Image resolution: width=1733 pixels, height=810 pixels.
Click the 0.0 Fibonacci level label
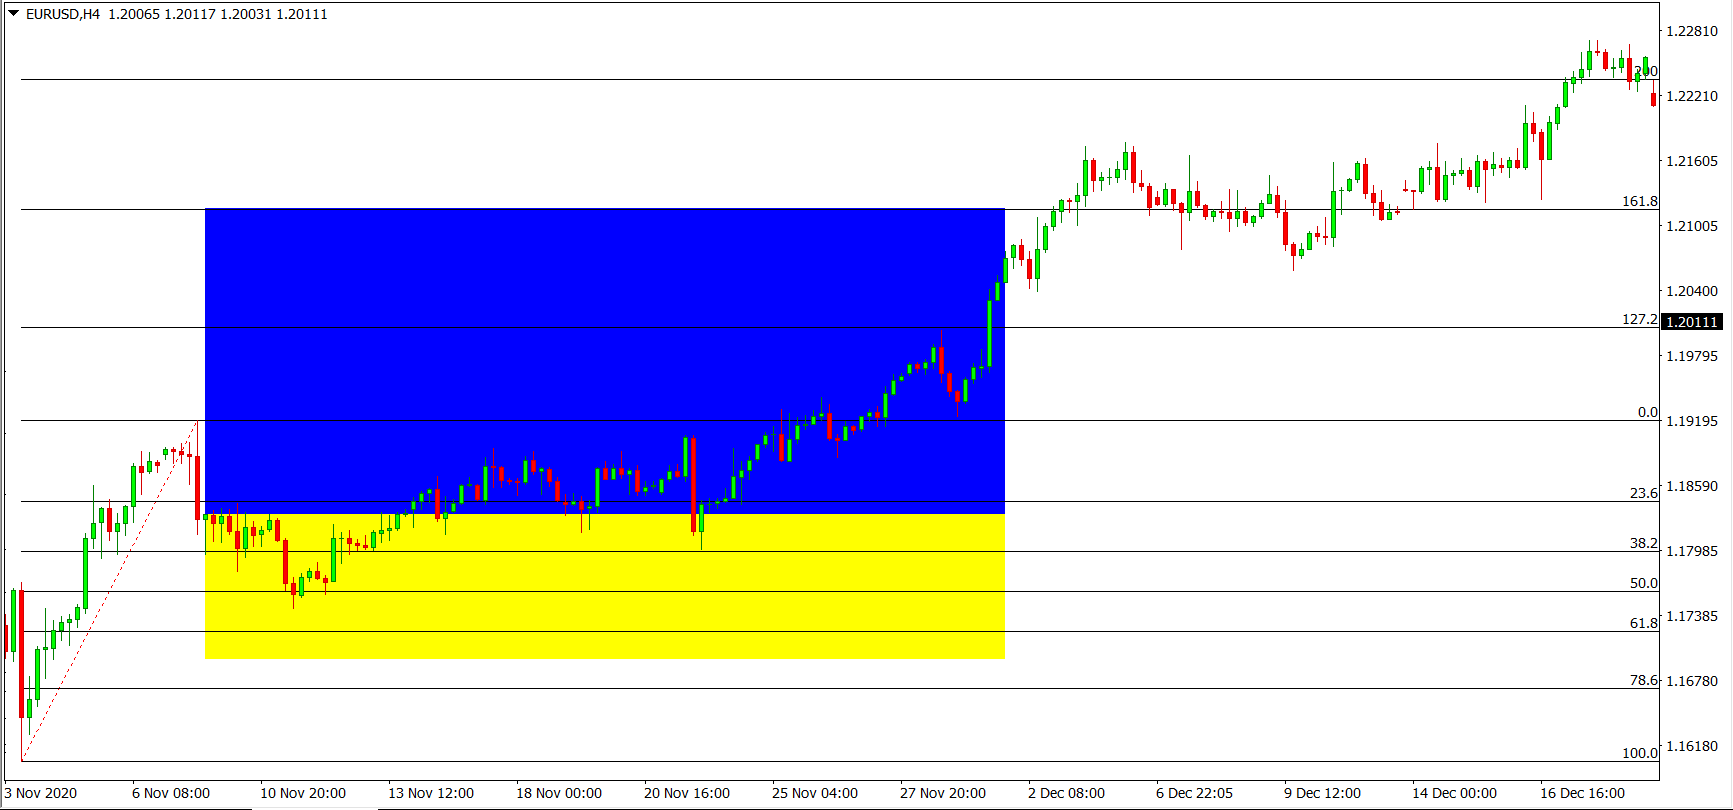tap(1647, 412)
